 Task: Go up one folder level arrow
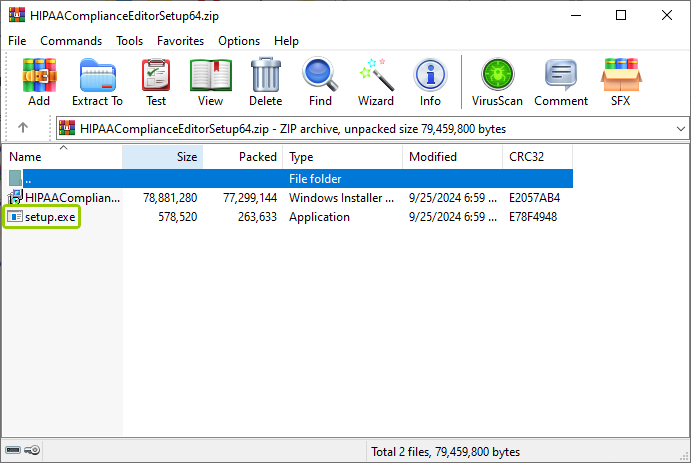tap(23, 128)
